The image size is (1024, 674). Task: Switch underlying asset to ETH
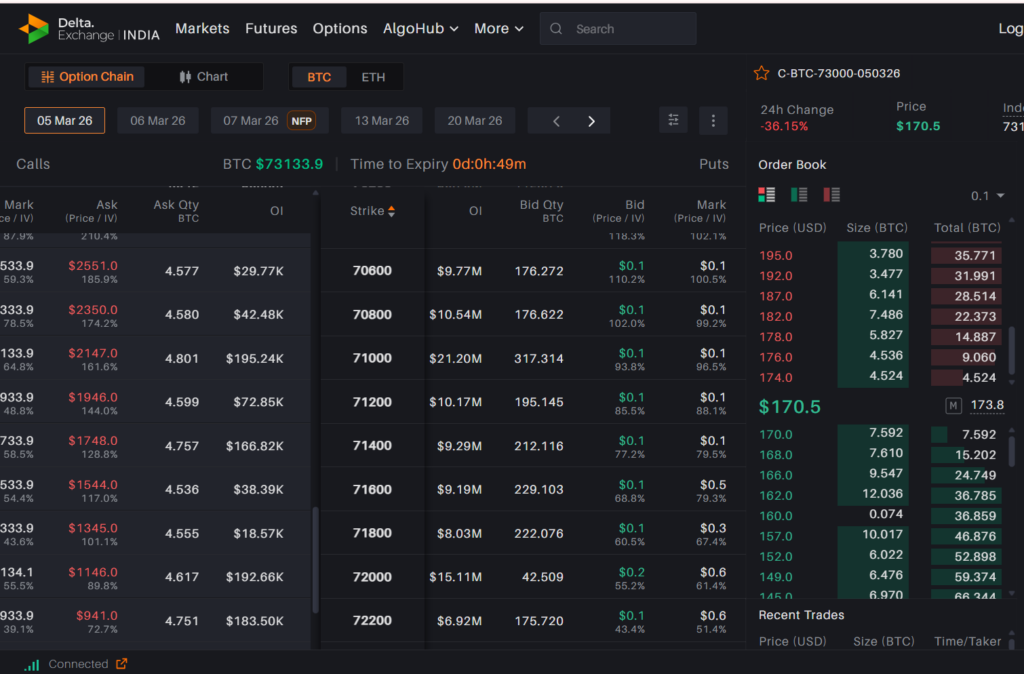pos(373,77)
